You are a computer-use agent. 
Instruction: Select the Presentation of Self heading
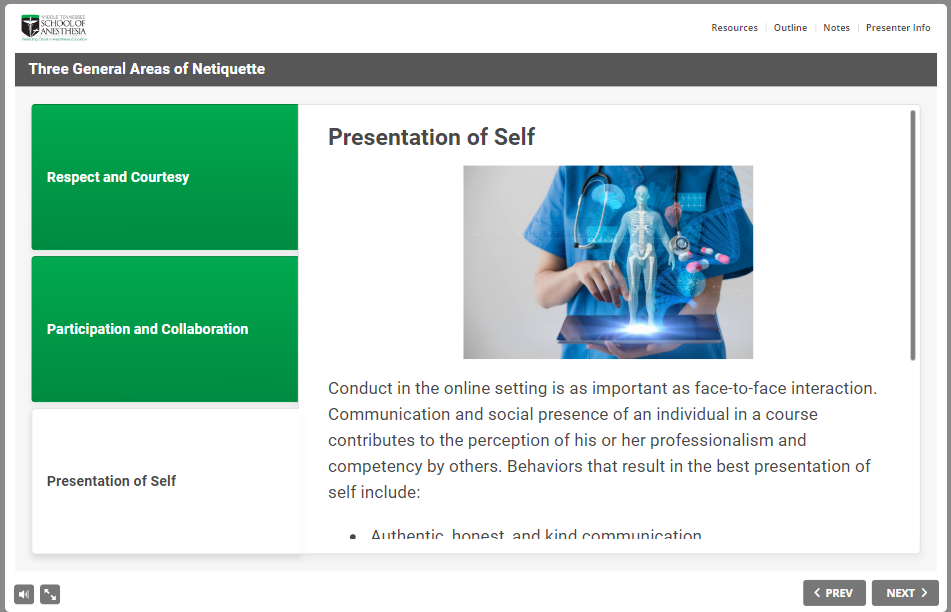[431, 137]
